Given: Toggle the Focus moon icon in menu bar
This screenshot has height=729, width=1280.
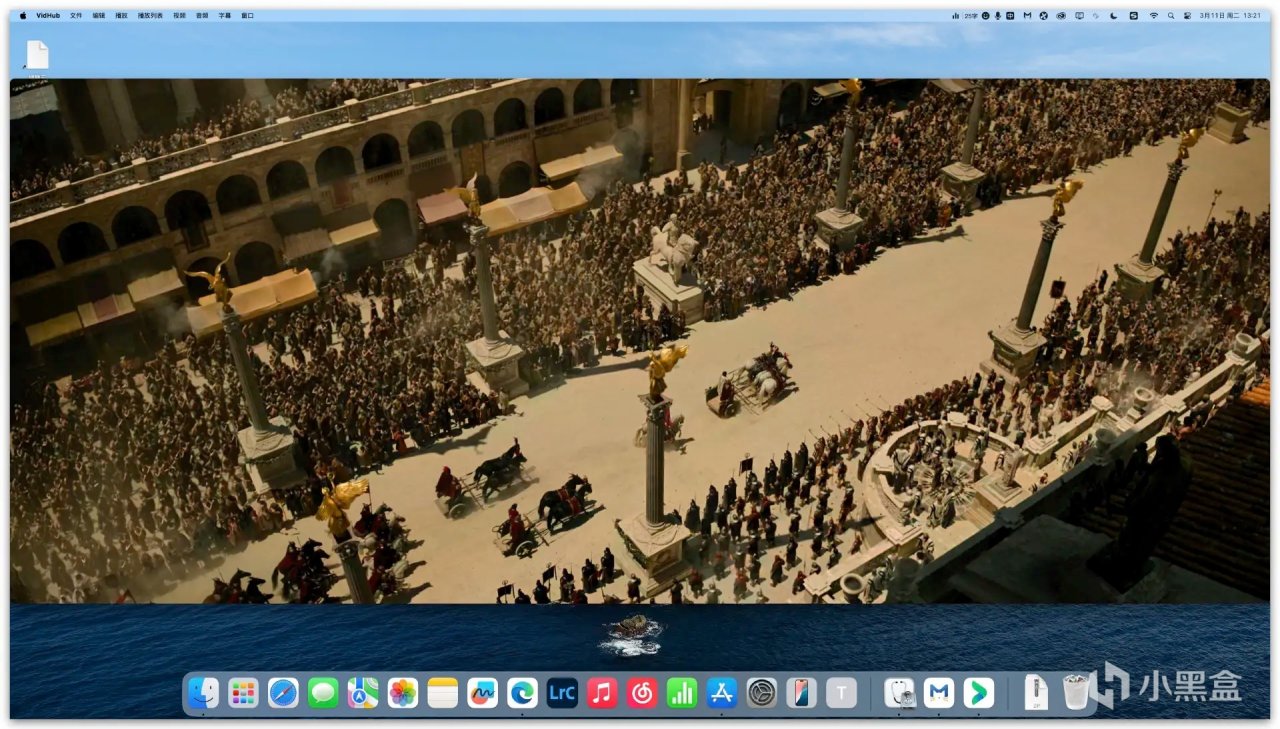Looking at the screenshot, I should pos(1114,16).
